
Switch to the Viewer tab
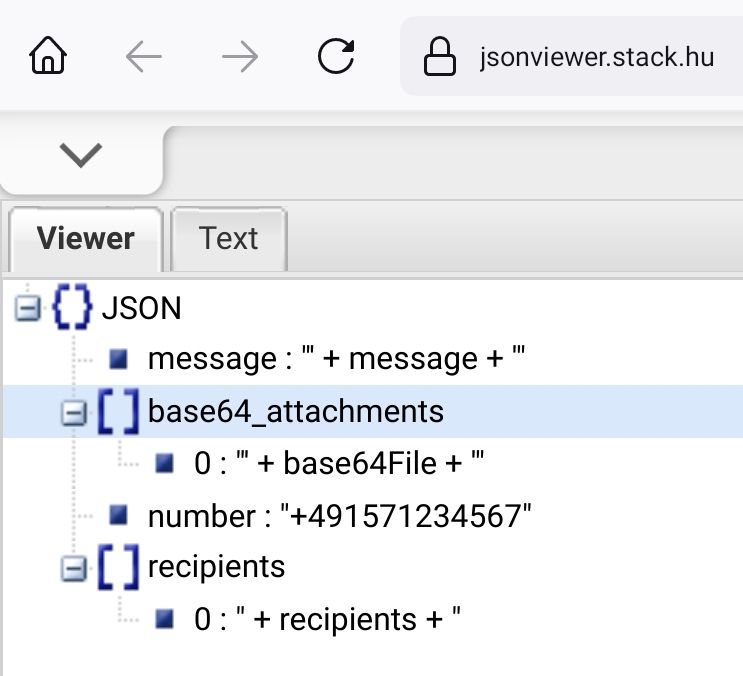tap(85, 239)
